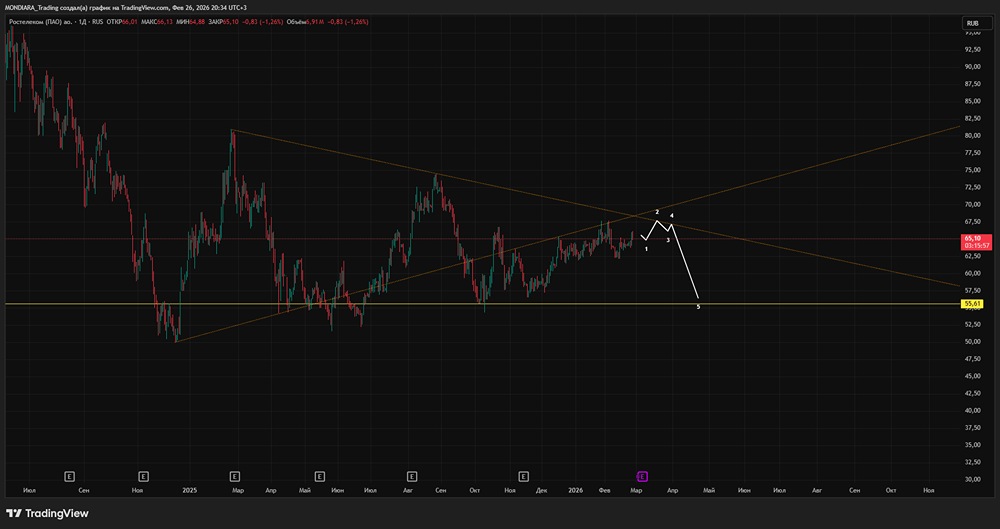
Task: Open the RUB currency selector
Action: 971,23
